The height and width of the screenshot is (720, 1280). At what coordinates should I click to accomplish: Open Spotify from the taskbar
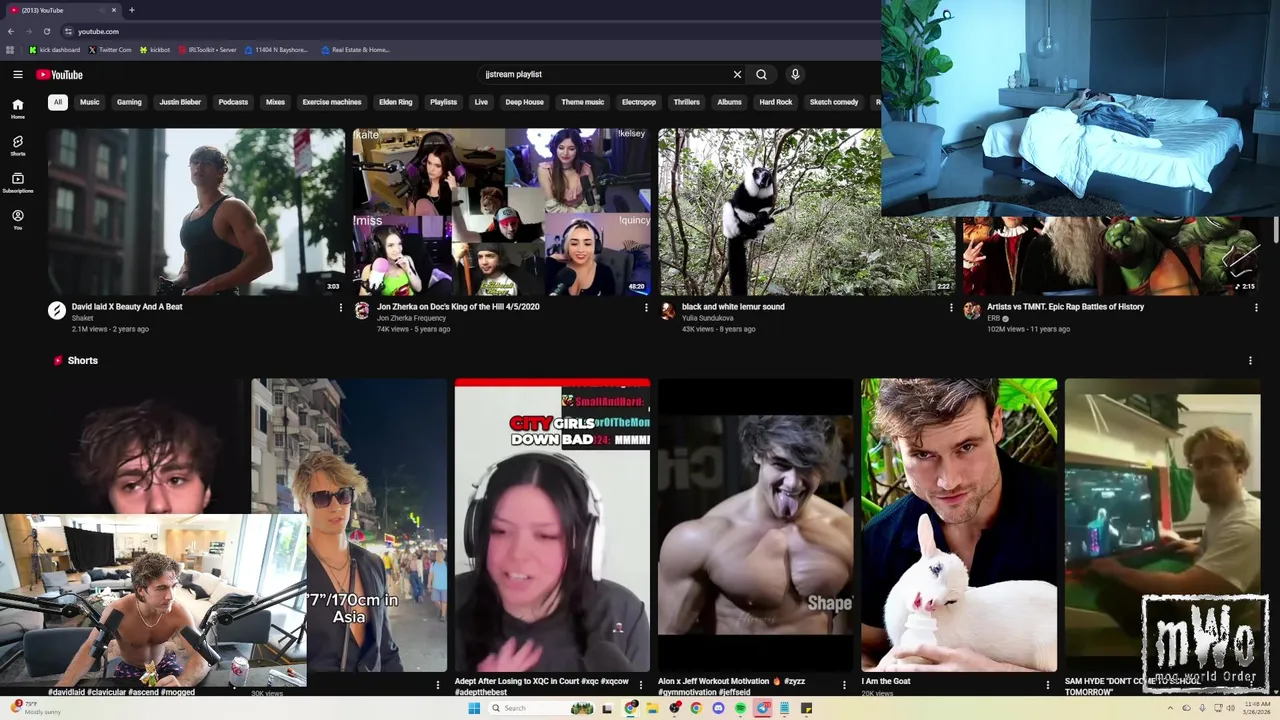point(740,708)
